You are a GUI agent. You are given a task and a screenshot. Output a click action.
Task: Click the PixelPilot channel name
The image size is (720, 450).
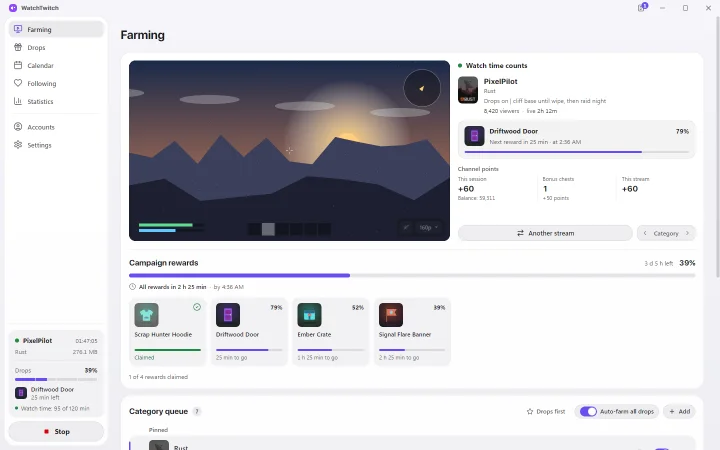(x=501, y=81)
